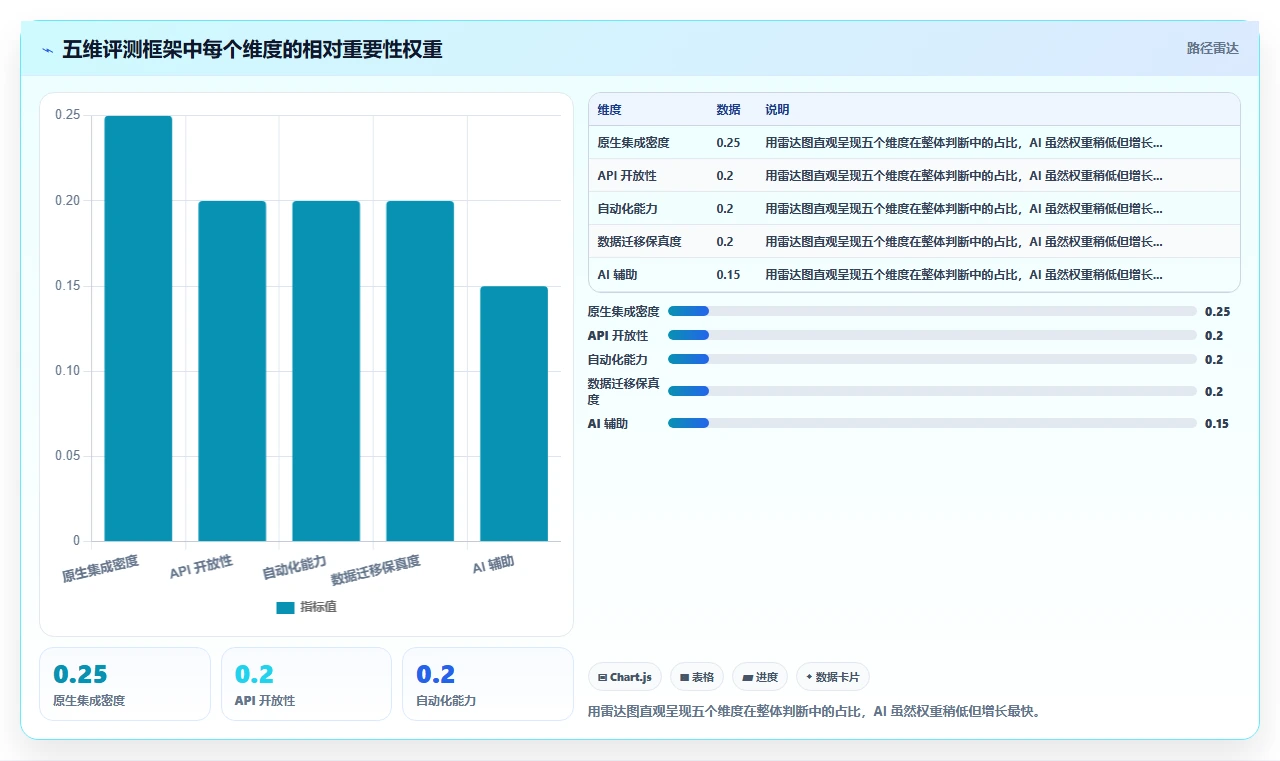
Task: Open the 0.25 原生集成密度 stat card
Action: pos(125,684)
